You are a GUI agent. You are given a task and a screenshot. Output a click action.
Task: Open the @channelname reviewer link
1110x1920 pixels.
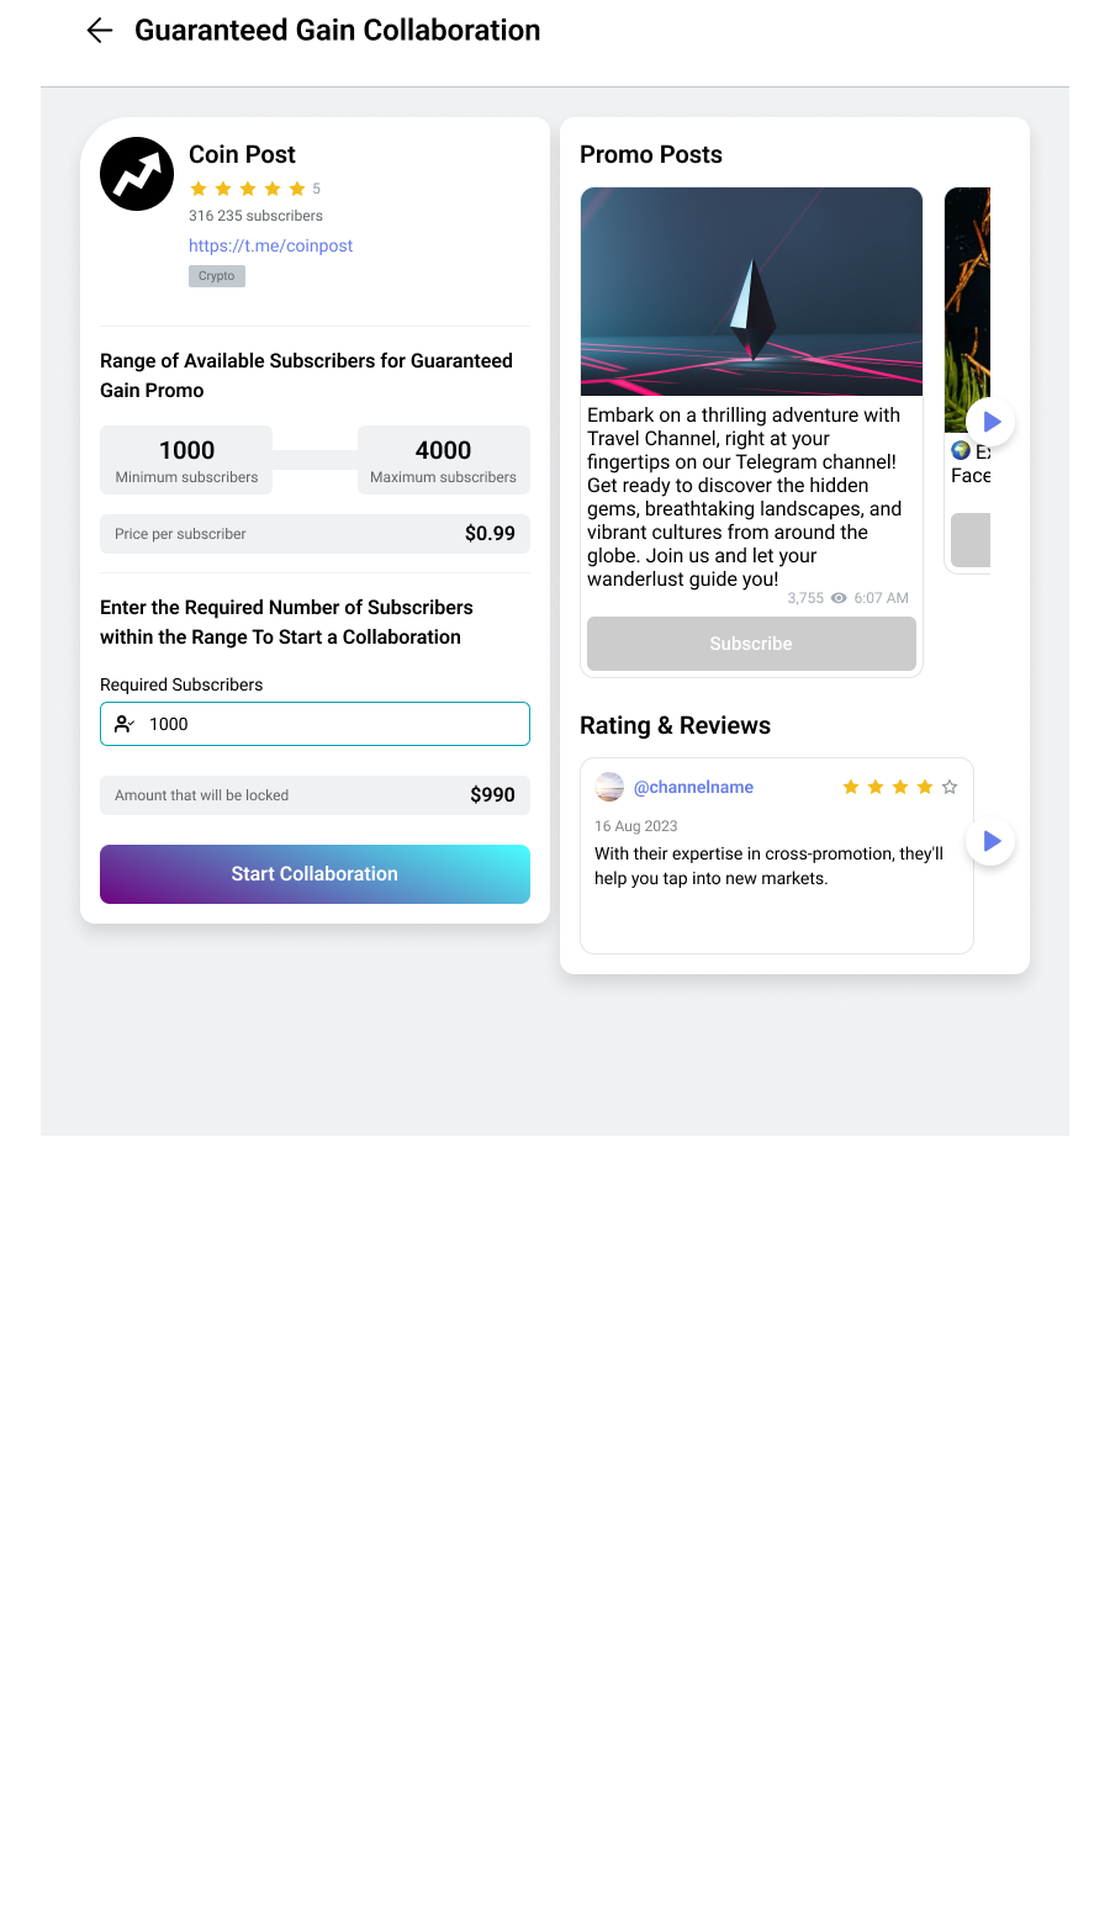(x=694, y=787)
